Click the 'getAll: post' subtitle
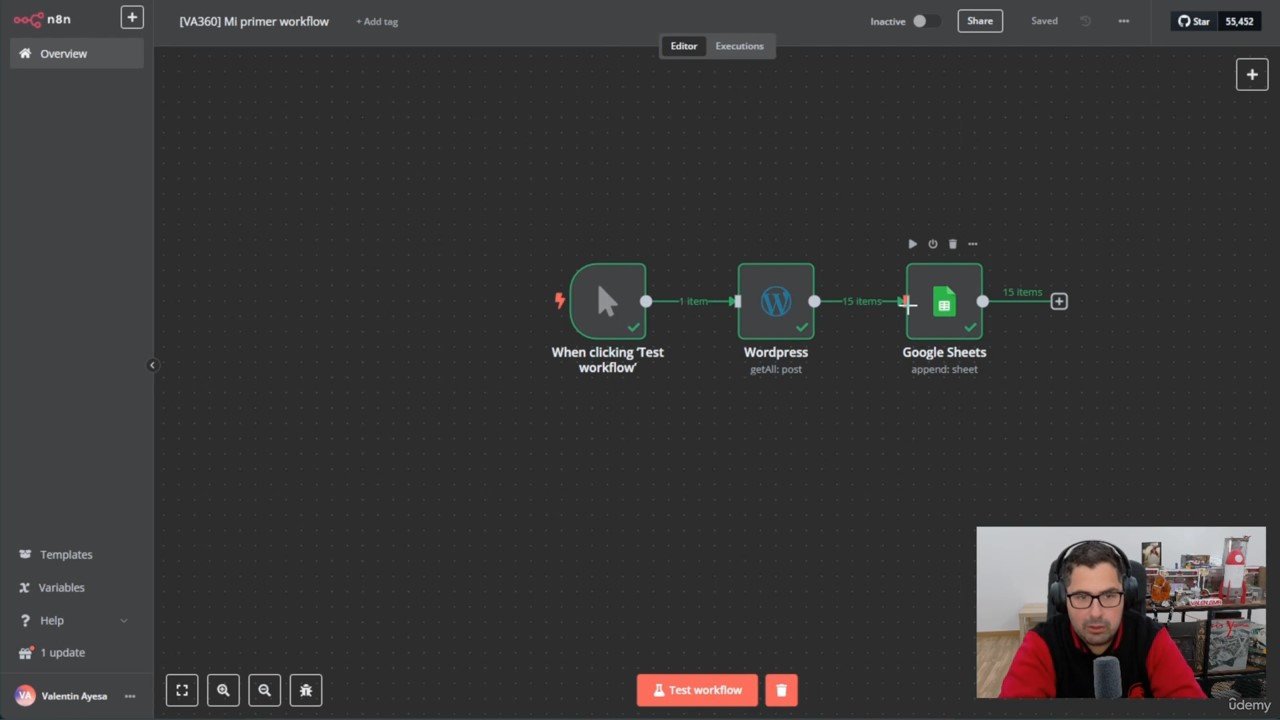The image size is (1280, 720). coord(776,369)
